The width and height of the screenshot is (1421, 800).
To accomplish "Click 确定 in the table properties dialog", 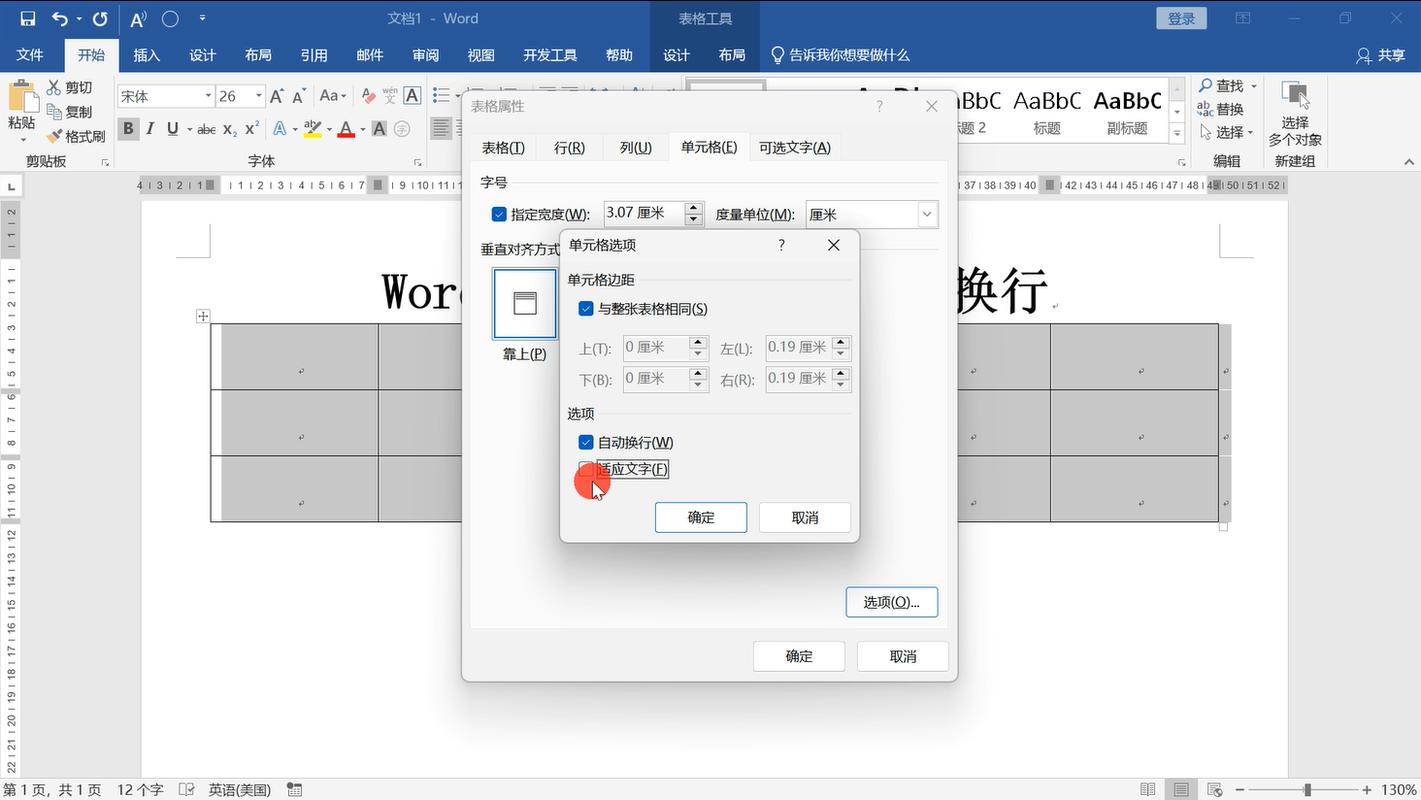I will 799,656.
